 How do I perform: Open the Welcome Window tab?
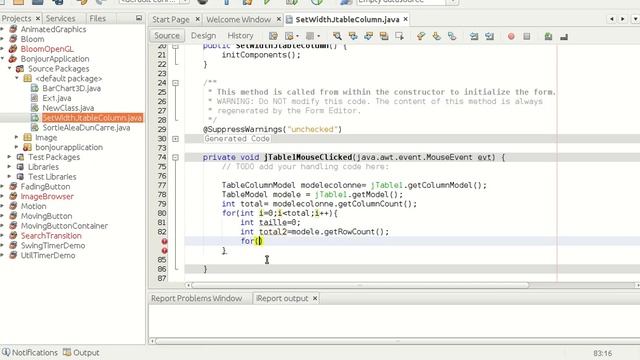[238, 19]
